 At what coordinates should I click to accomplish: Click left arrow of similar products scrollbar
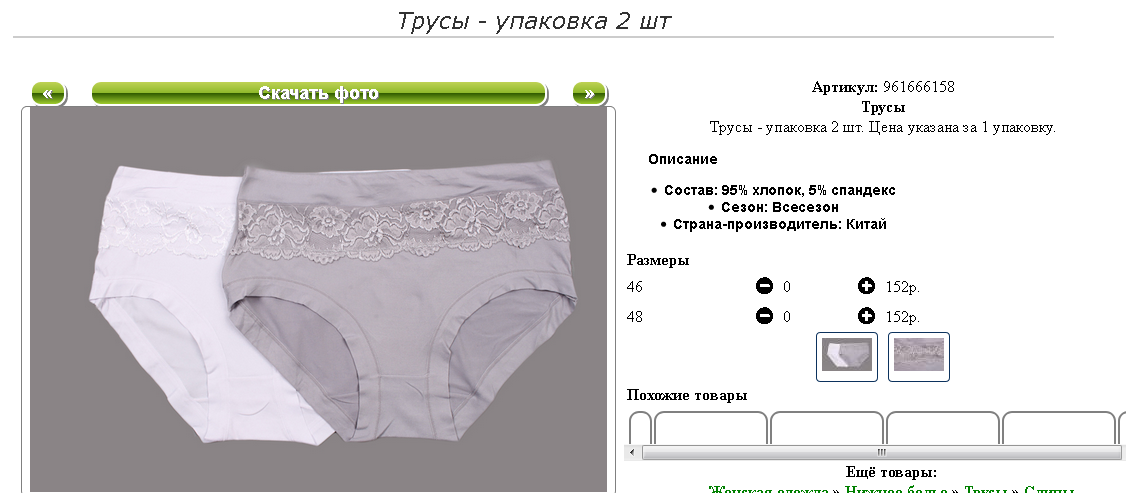coord(633,452)
